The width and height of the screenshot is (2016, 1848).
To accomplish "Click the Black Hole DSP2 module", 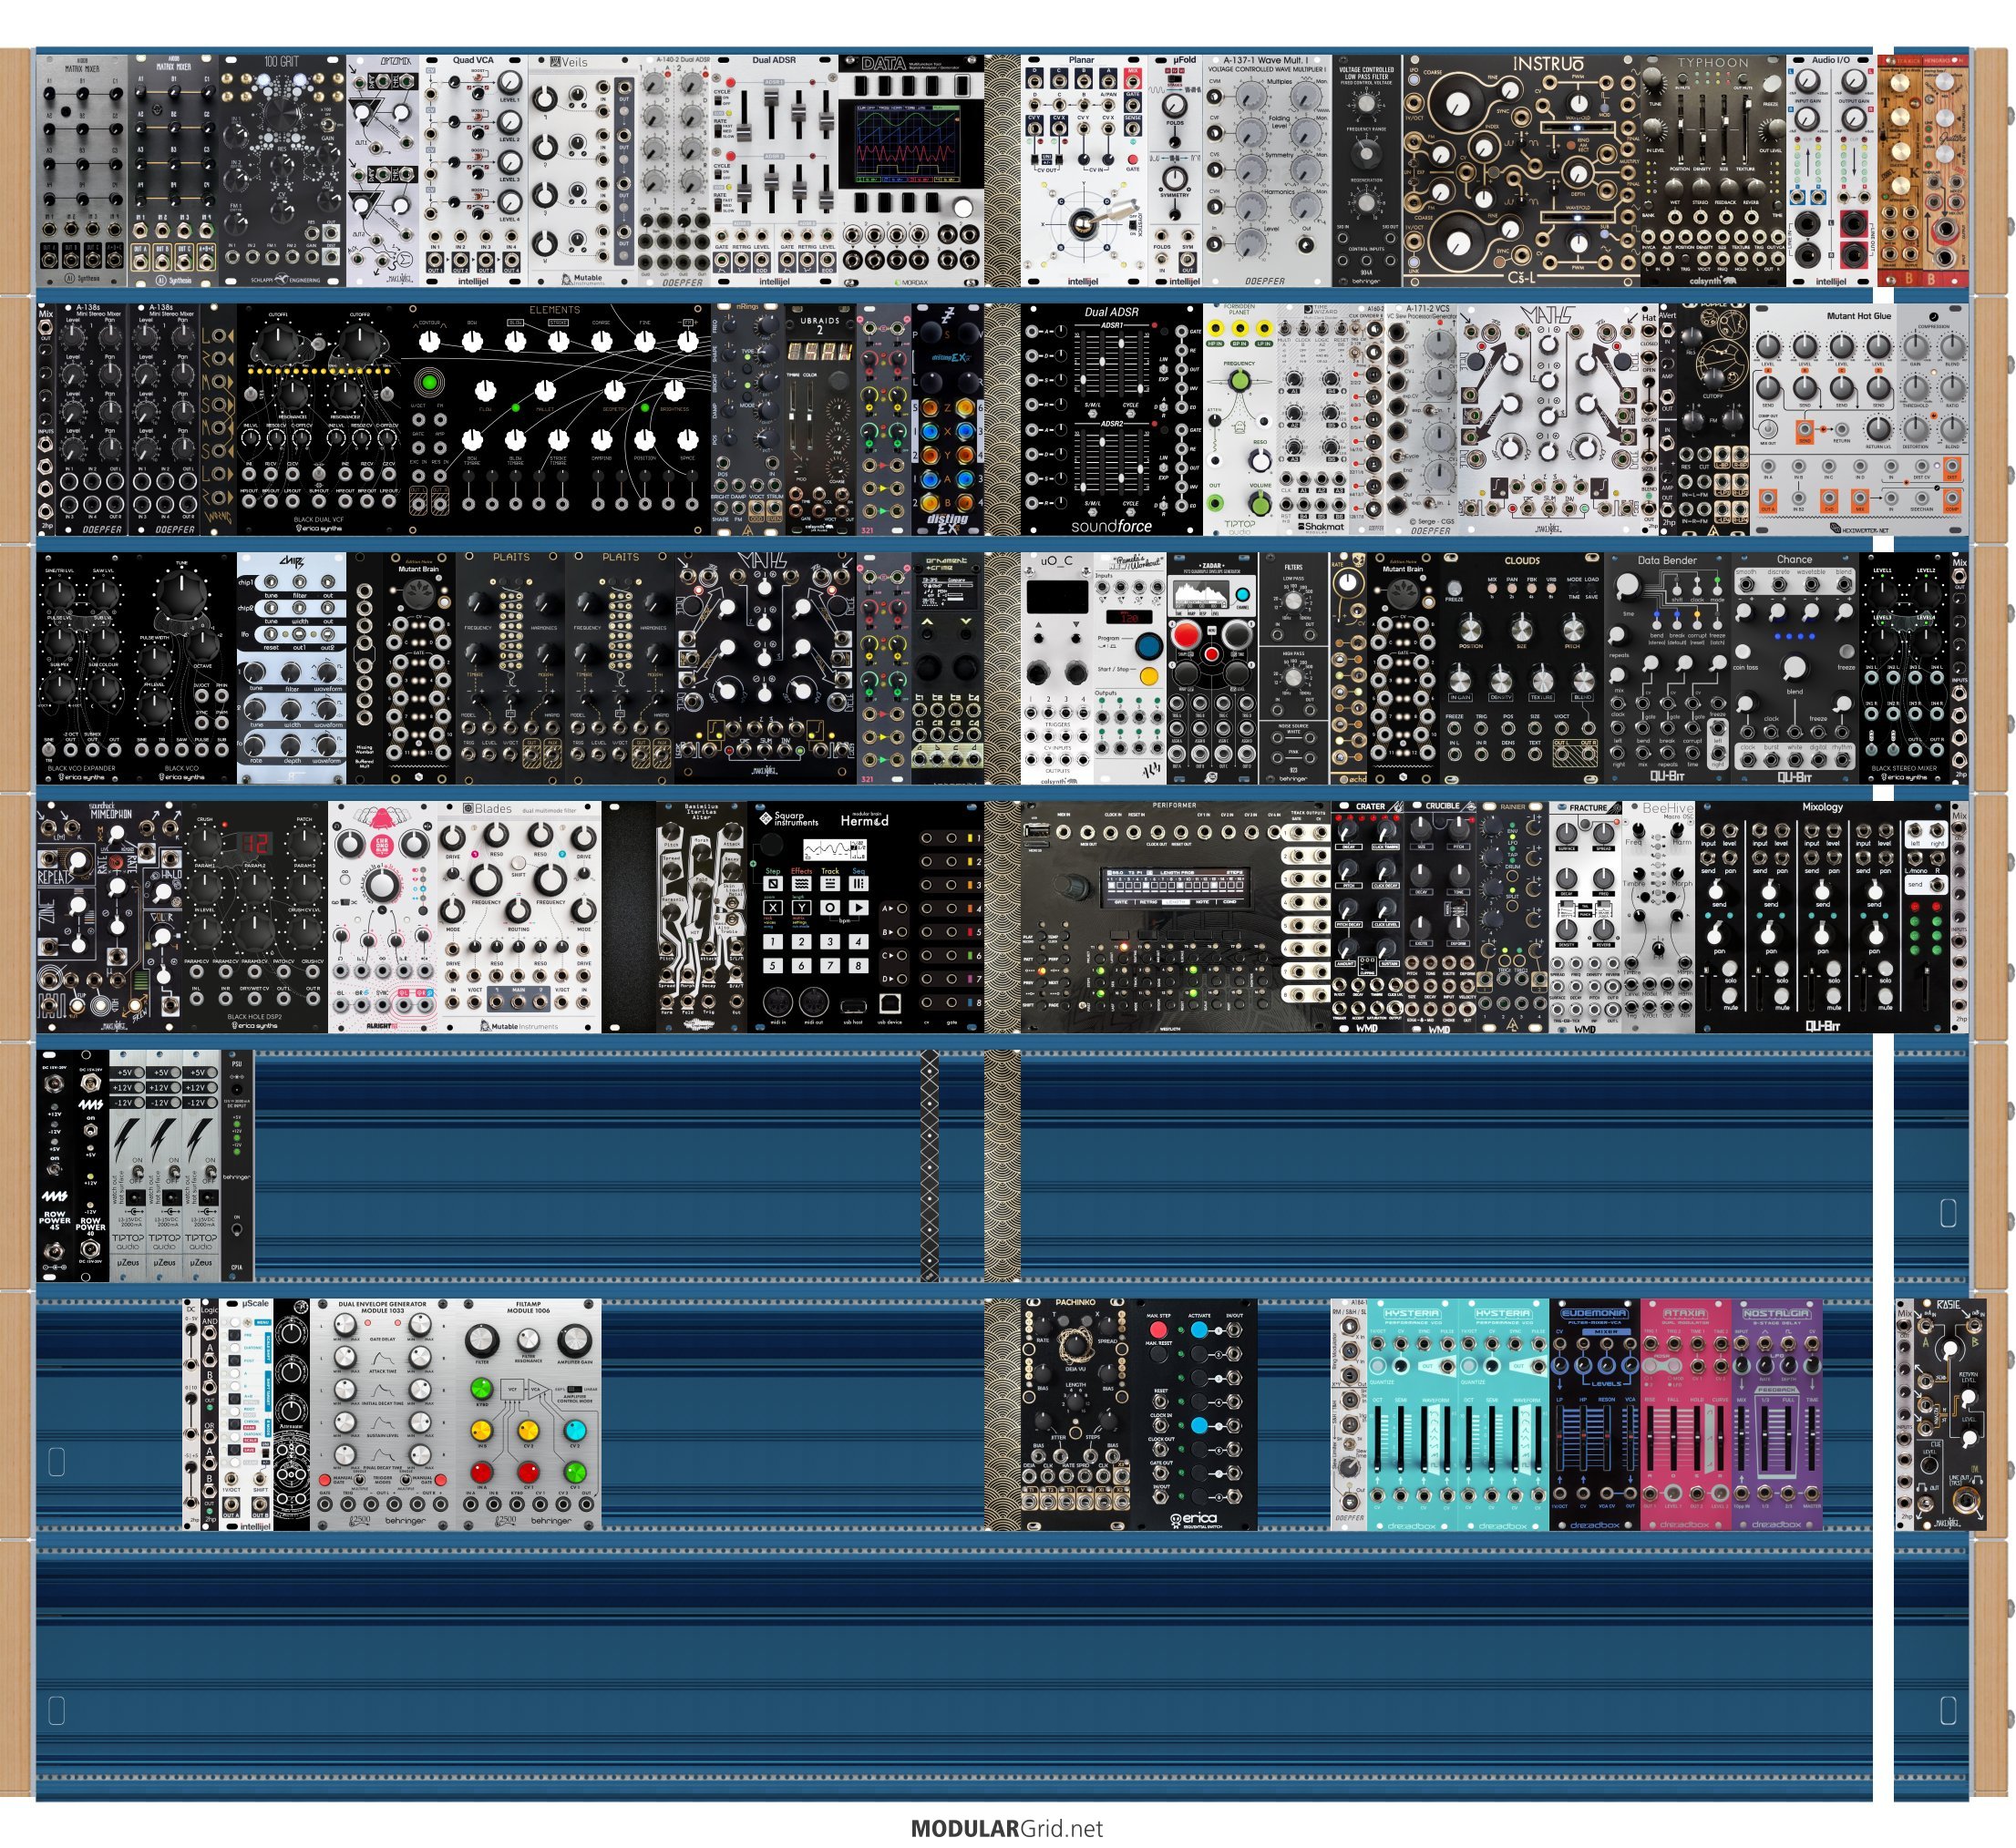I will click(255, 917).
